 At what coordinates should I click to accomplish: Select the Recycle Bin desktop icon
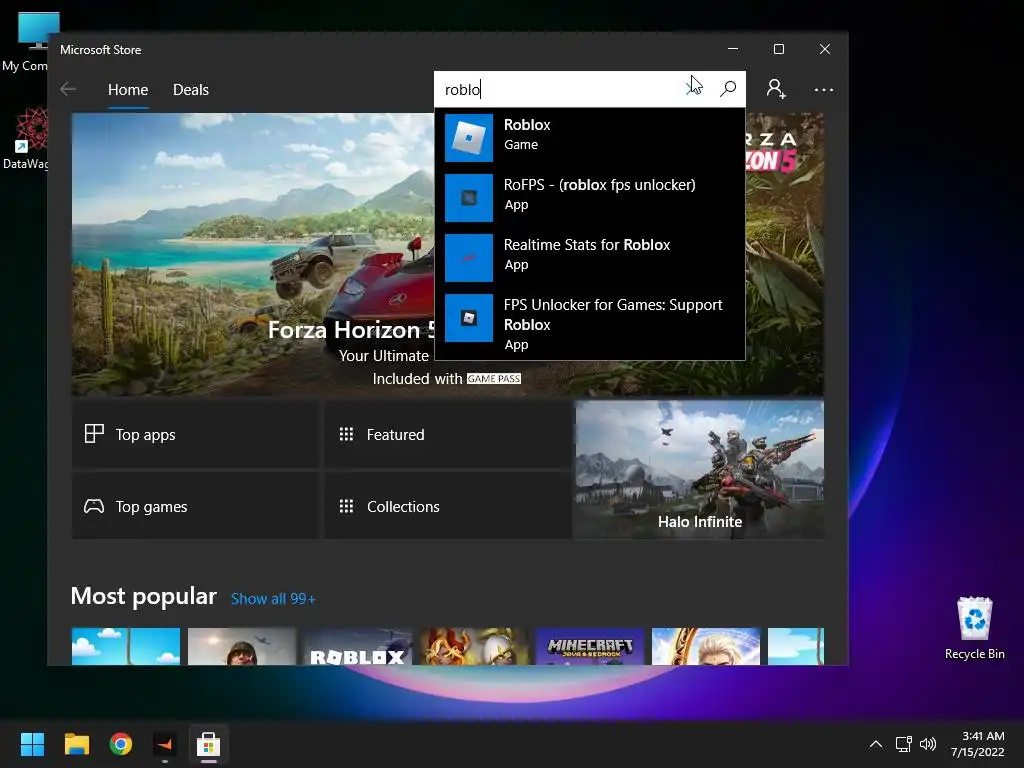pyautogui.click(x=974, y=628)
